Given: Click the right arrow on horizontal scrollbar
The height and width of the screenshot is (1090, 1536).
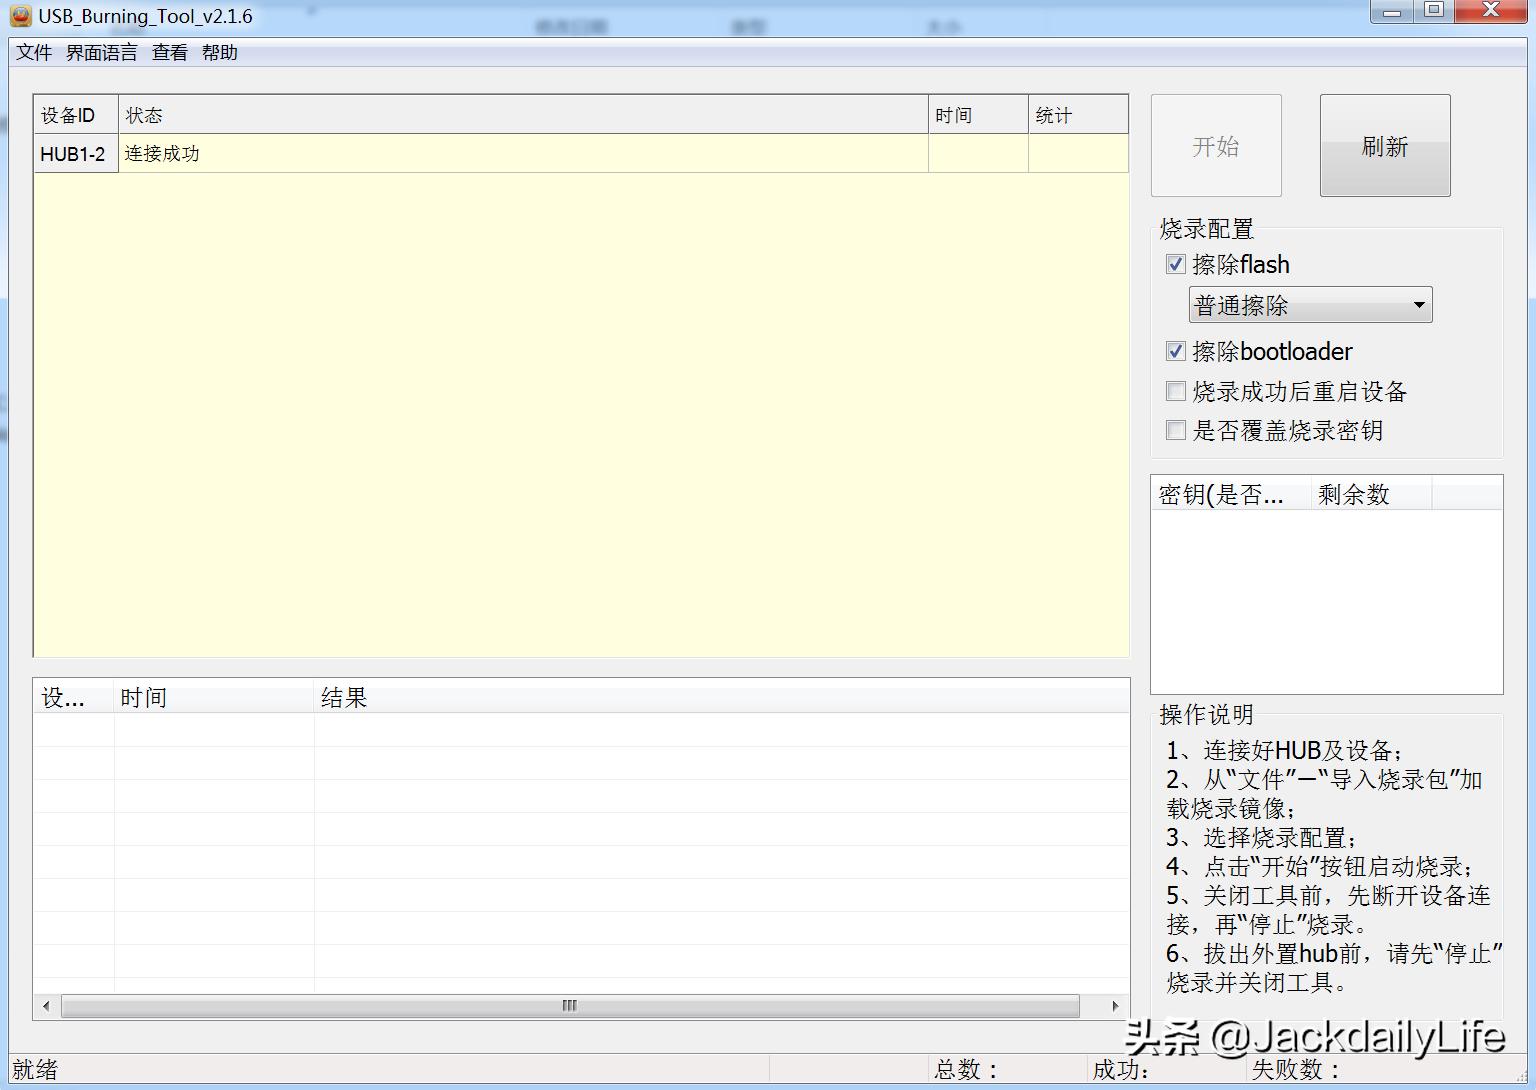Looking at the screenshot, I should (1115, 1006).
